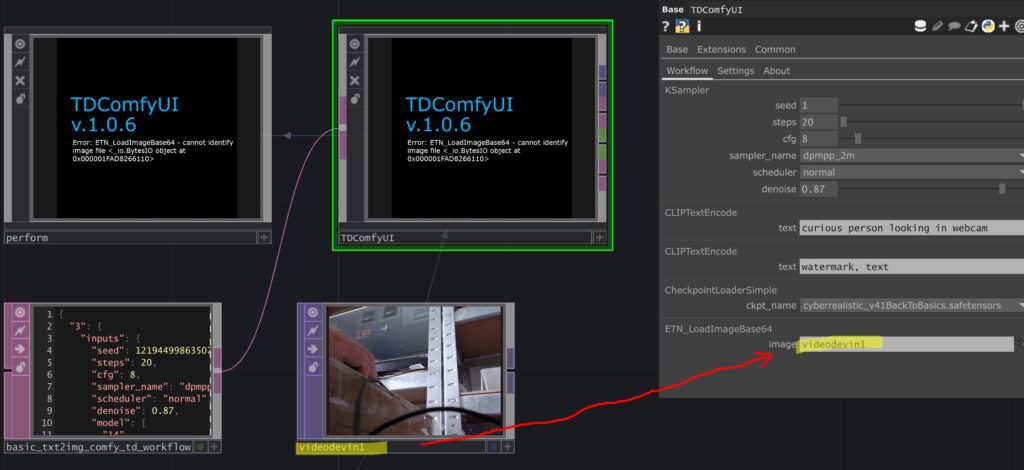Click plus button beside TDComfyUI node name
Viewport: 1024px width, 470px height.
[599, 238]
